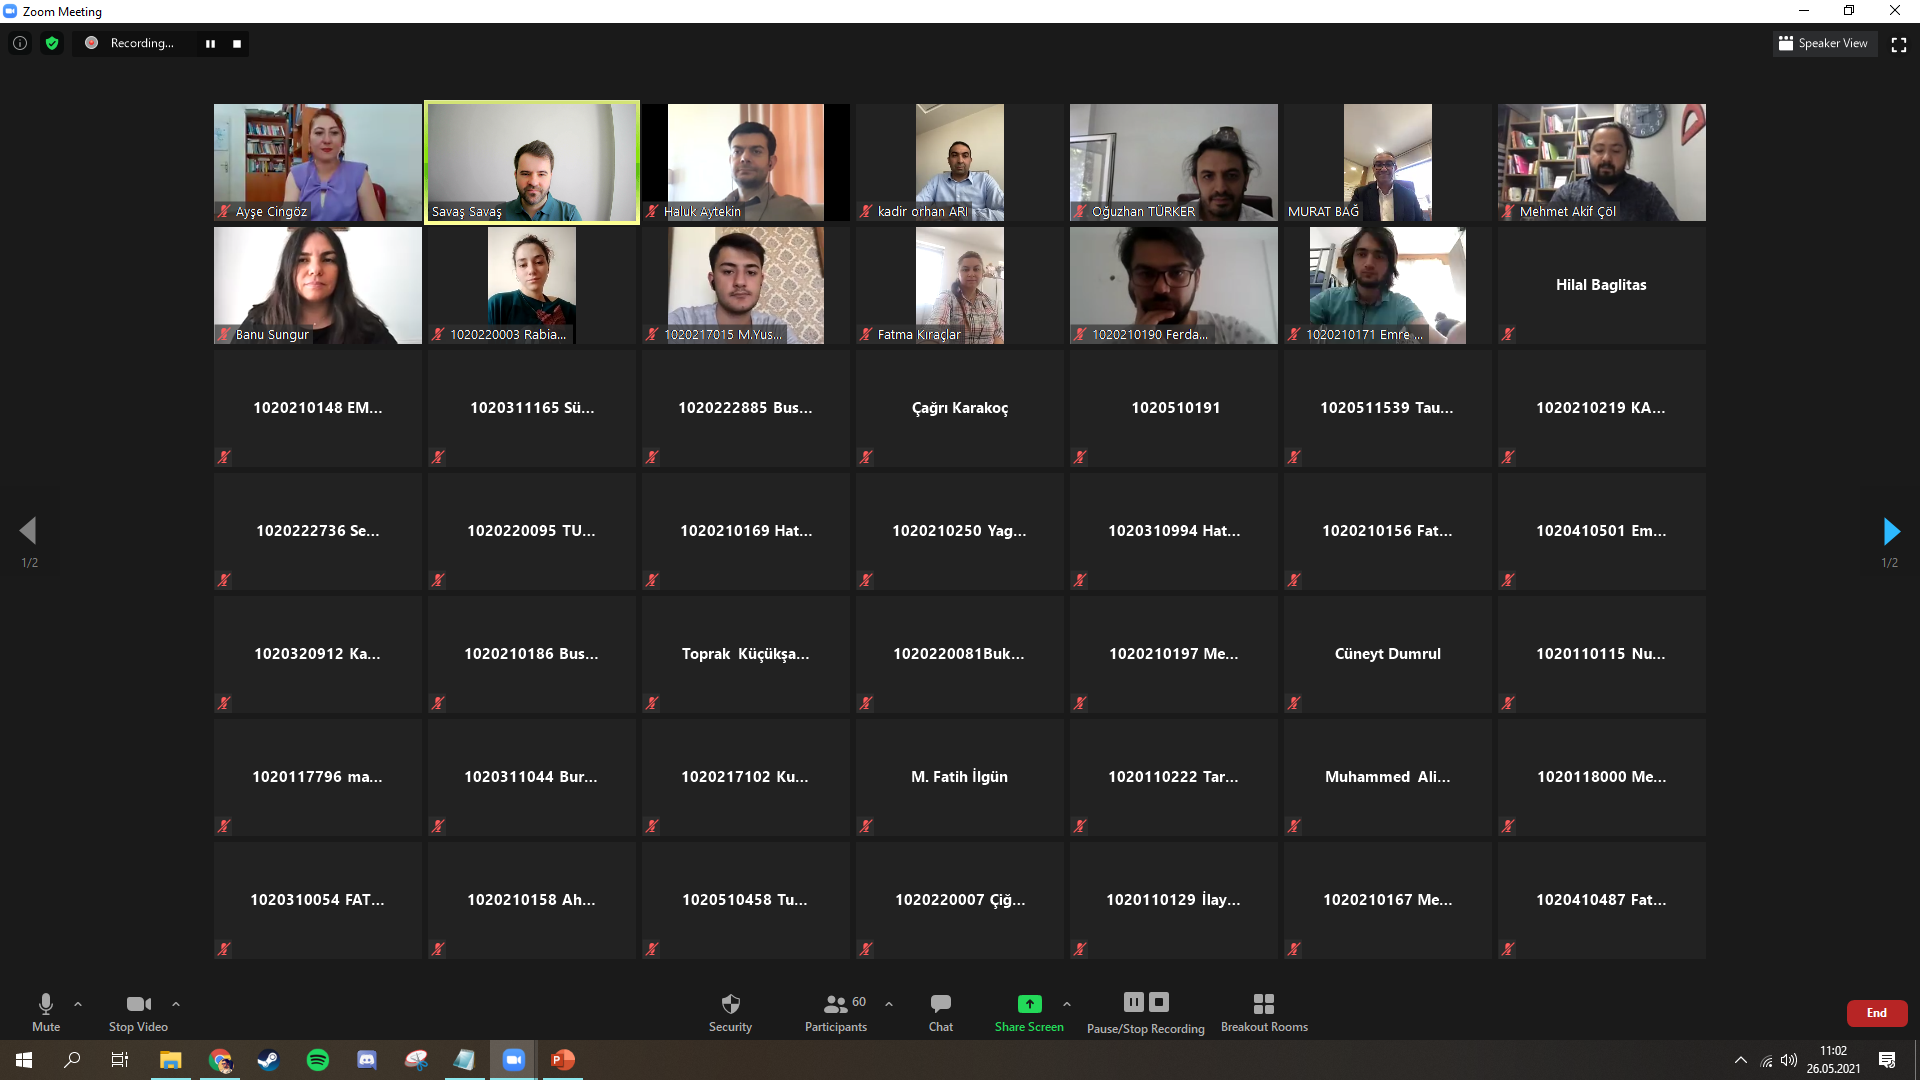The width and height of the screenshot is (1920, 1080).
Task: Expand Participants options arrow
Action: (889, 1004)
